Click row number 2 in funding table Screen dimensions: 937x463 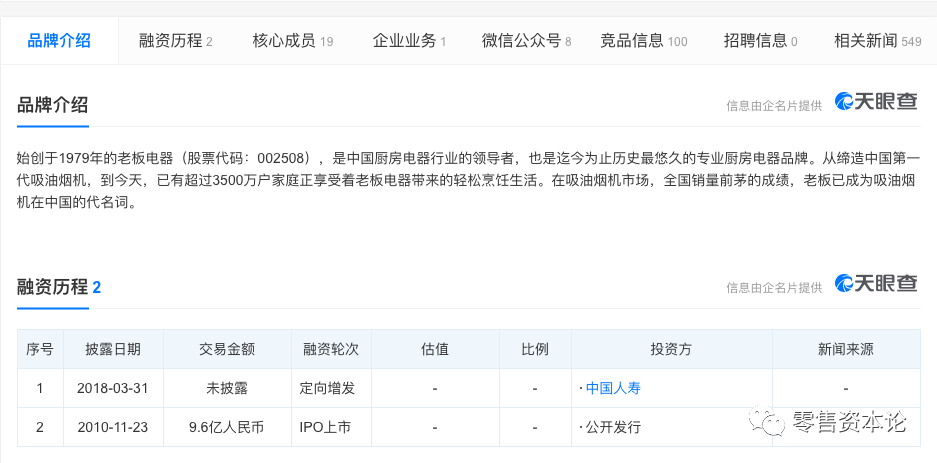40,427
